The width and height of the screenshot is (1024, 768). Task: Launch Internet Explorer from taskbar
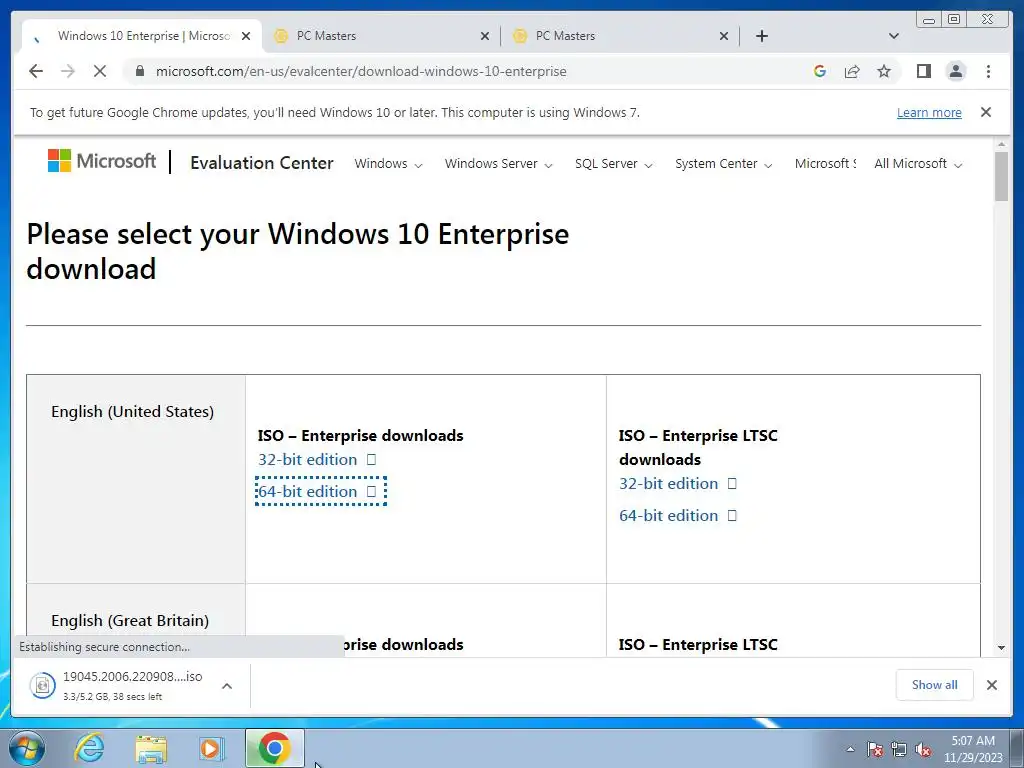[89, 748]
